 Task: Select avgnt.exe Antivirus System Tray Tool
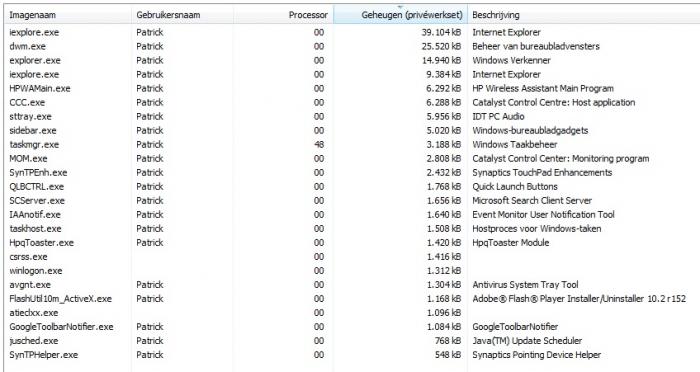tap(352, 284)
